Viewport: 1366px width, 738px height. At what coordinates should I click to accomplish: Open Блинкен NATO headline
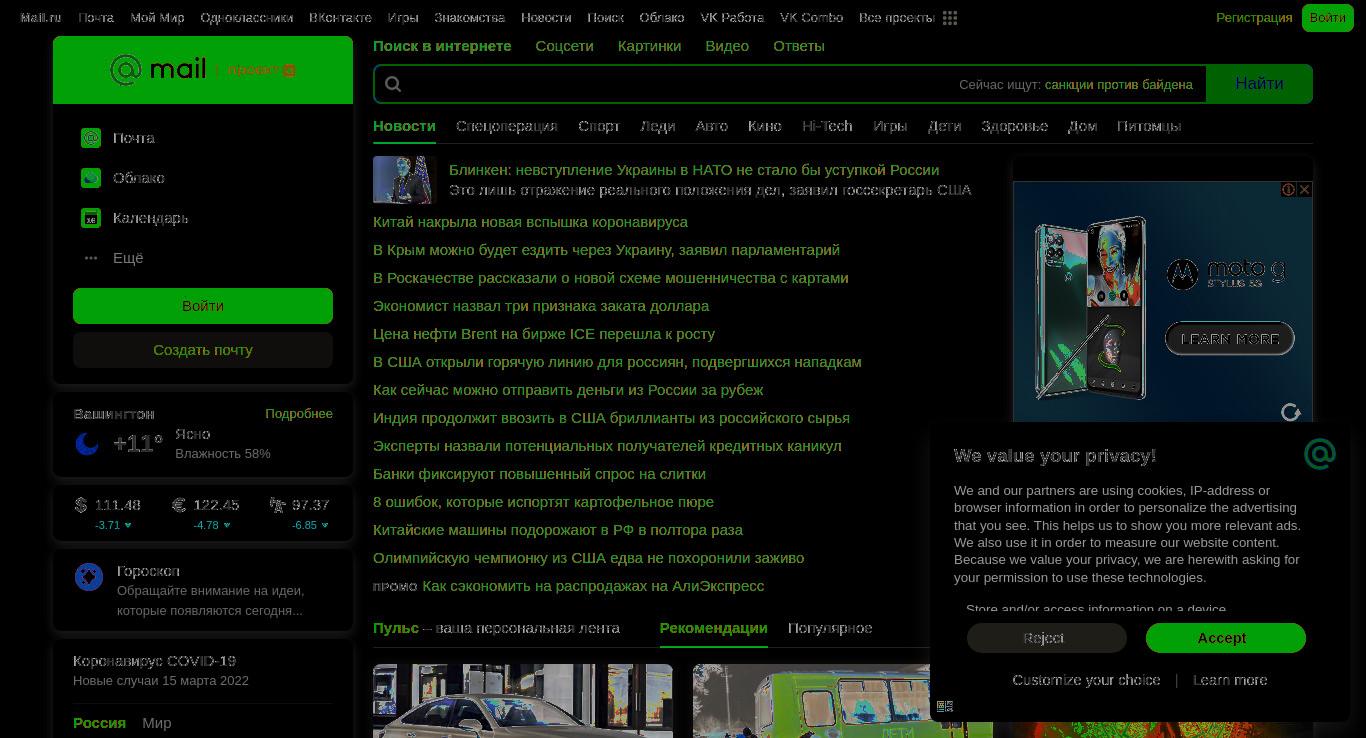click(x=694, y=170)
